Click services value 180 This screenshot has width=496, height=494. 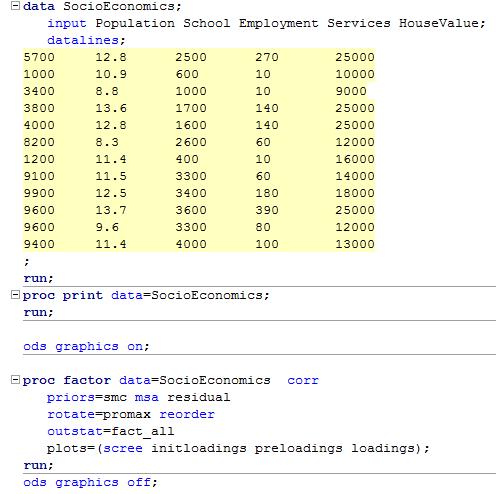[x=267, y=193]
